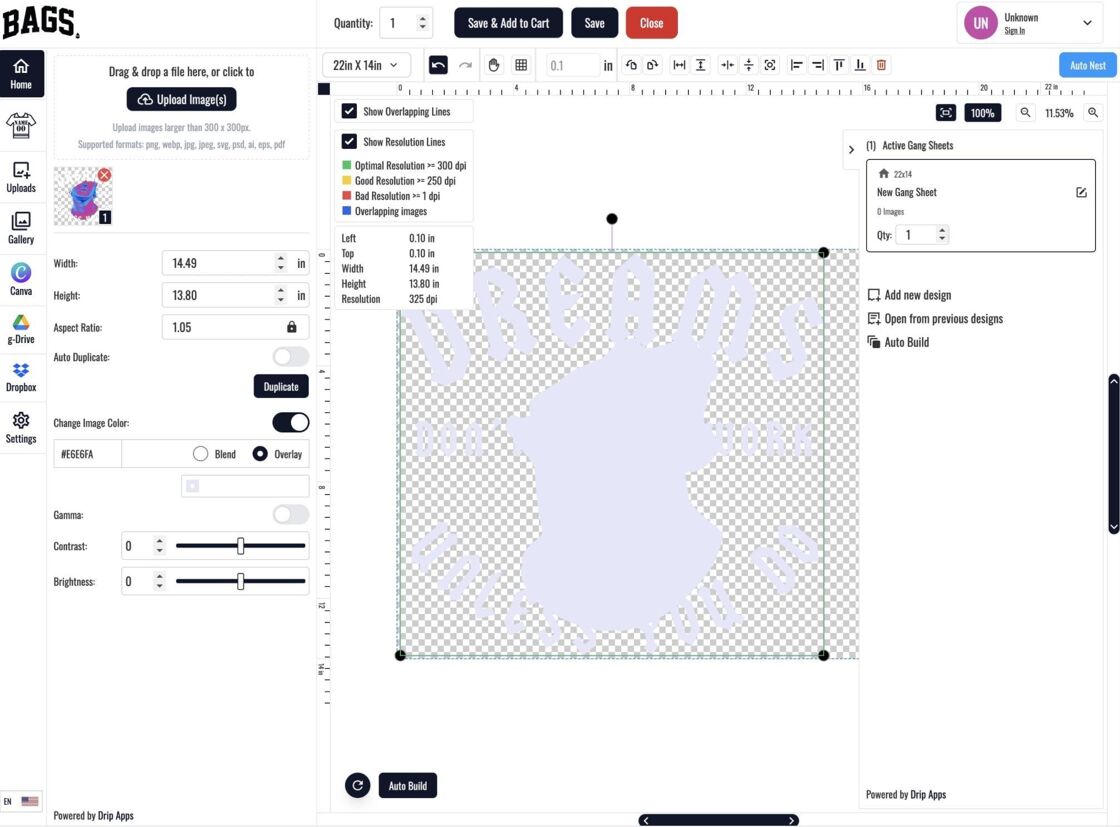Open the 22in X 14in size dropdown
This screenshot has width=1120, height=827.
click(x=366, y=65)
